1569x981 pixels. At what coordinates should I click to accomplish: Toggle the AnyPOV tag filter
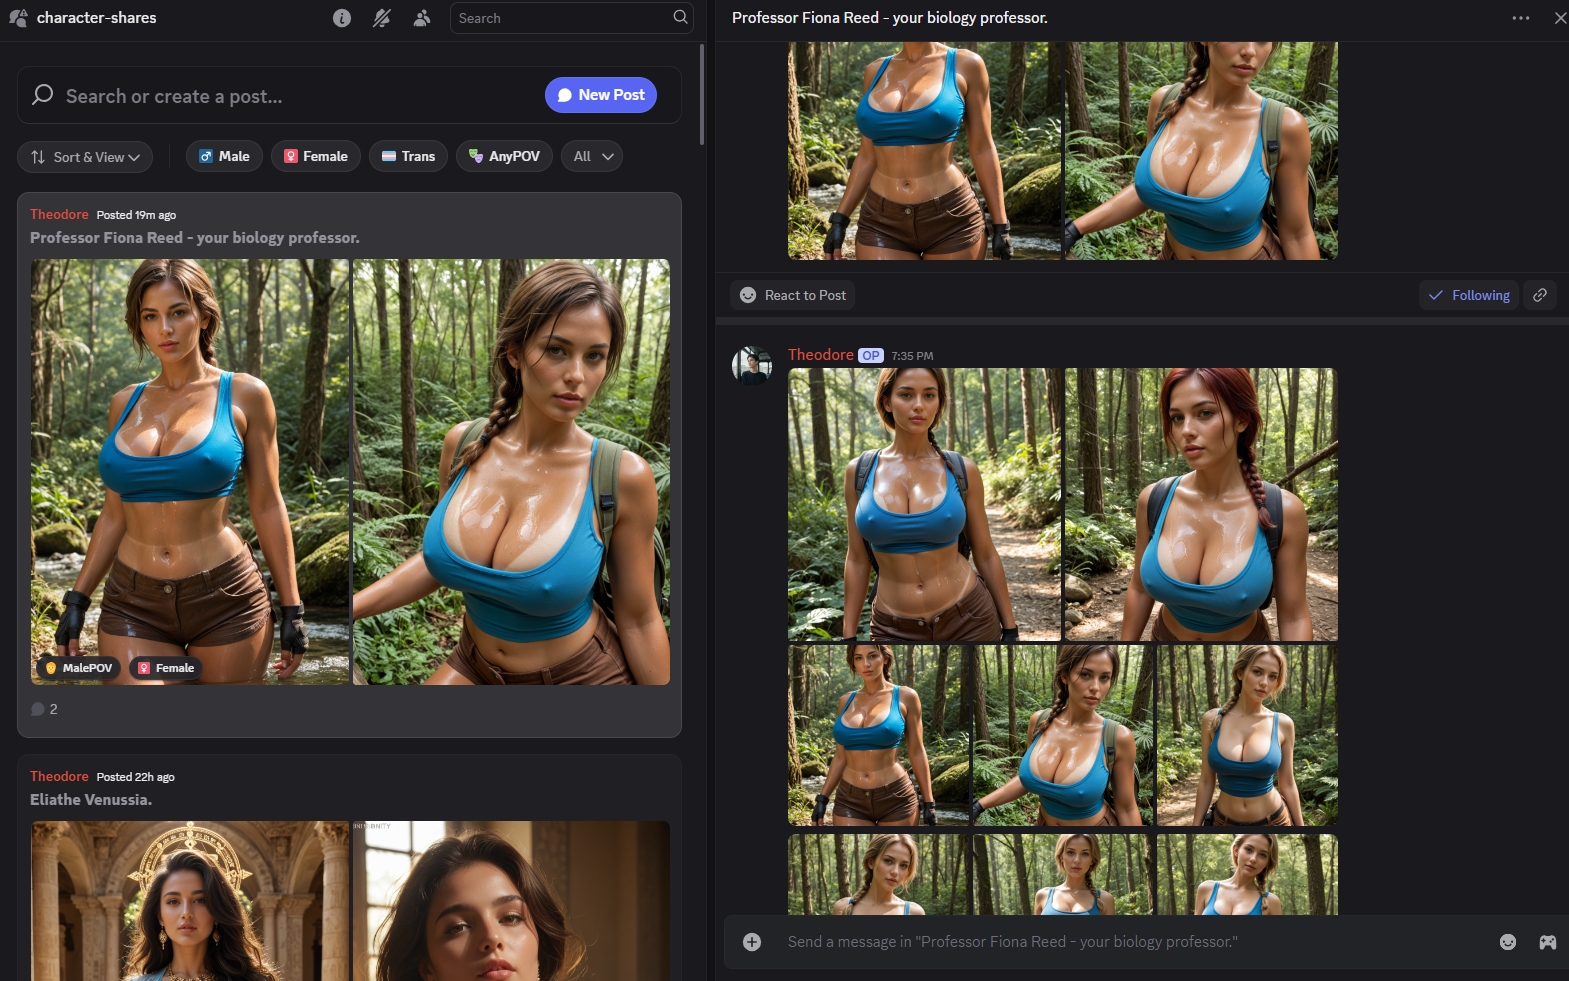[x=504, y=156]
